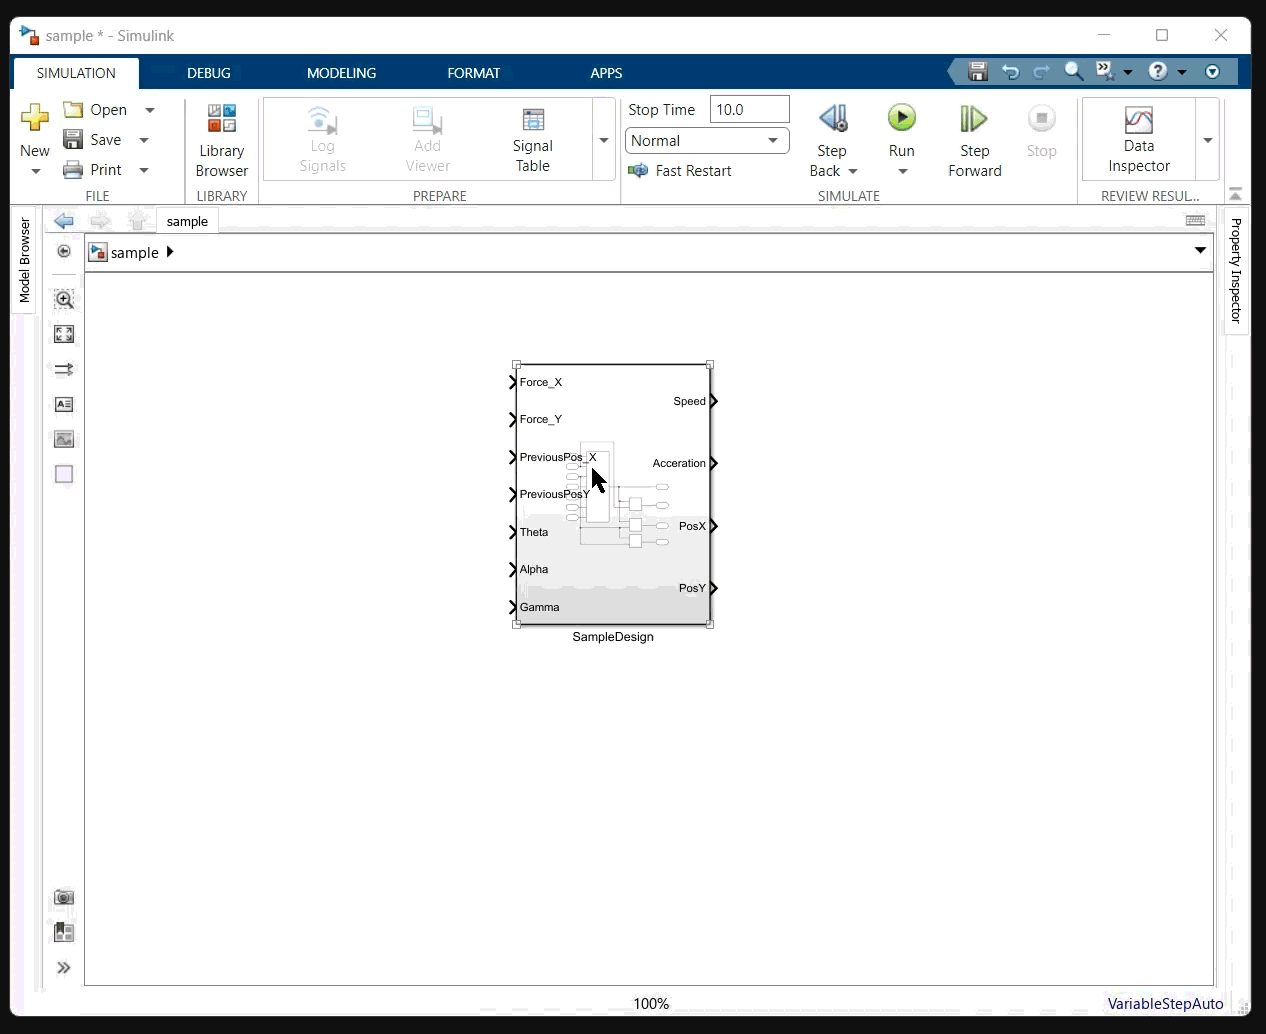
Task: Click the quick access Save icon
Action: click(x=978, y=71)
